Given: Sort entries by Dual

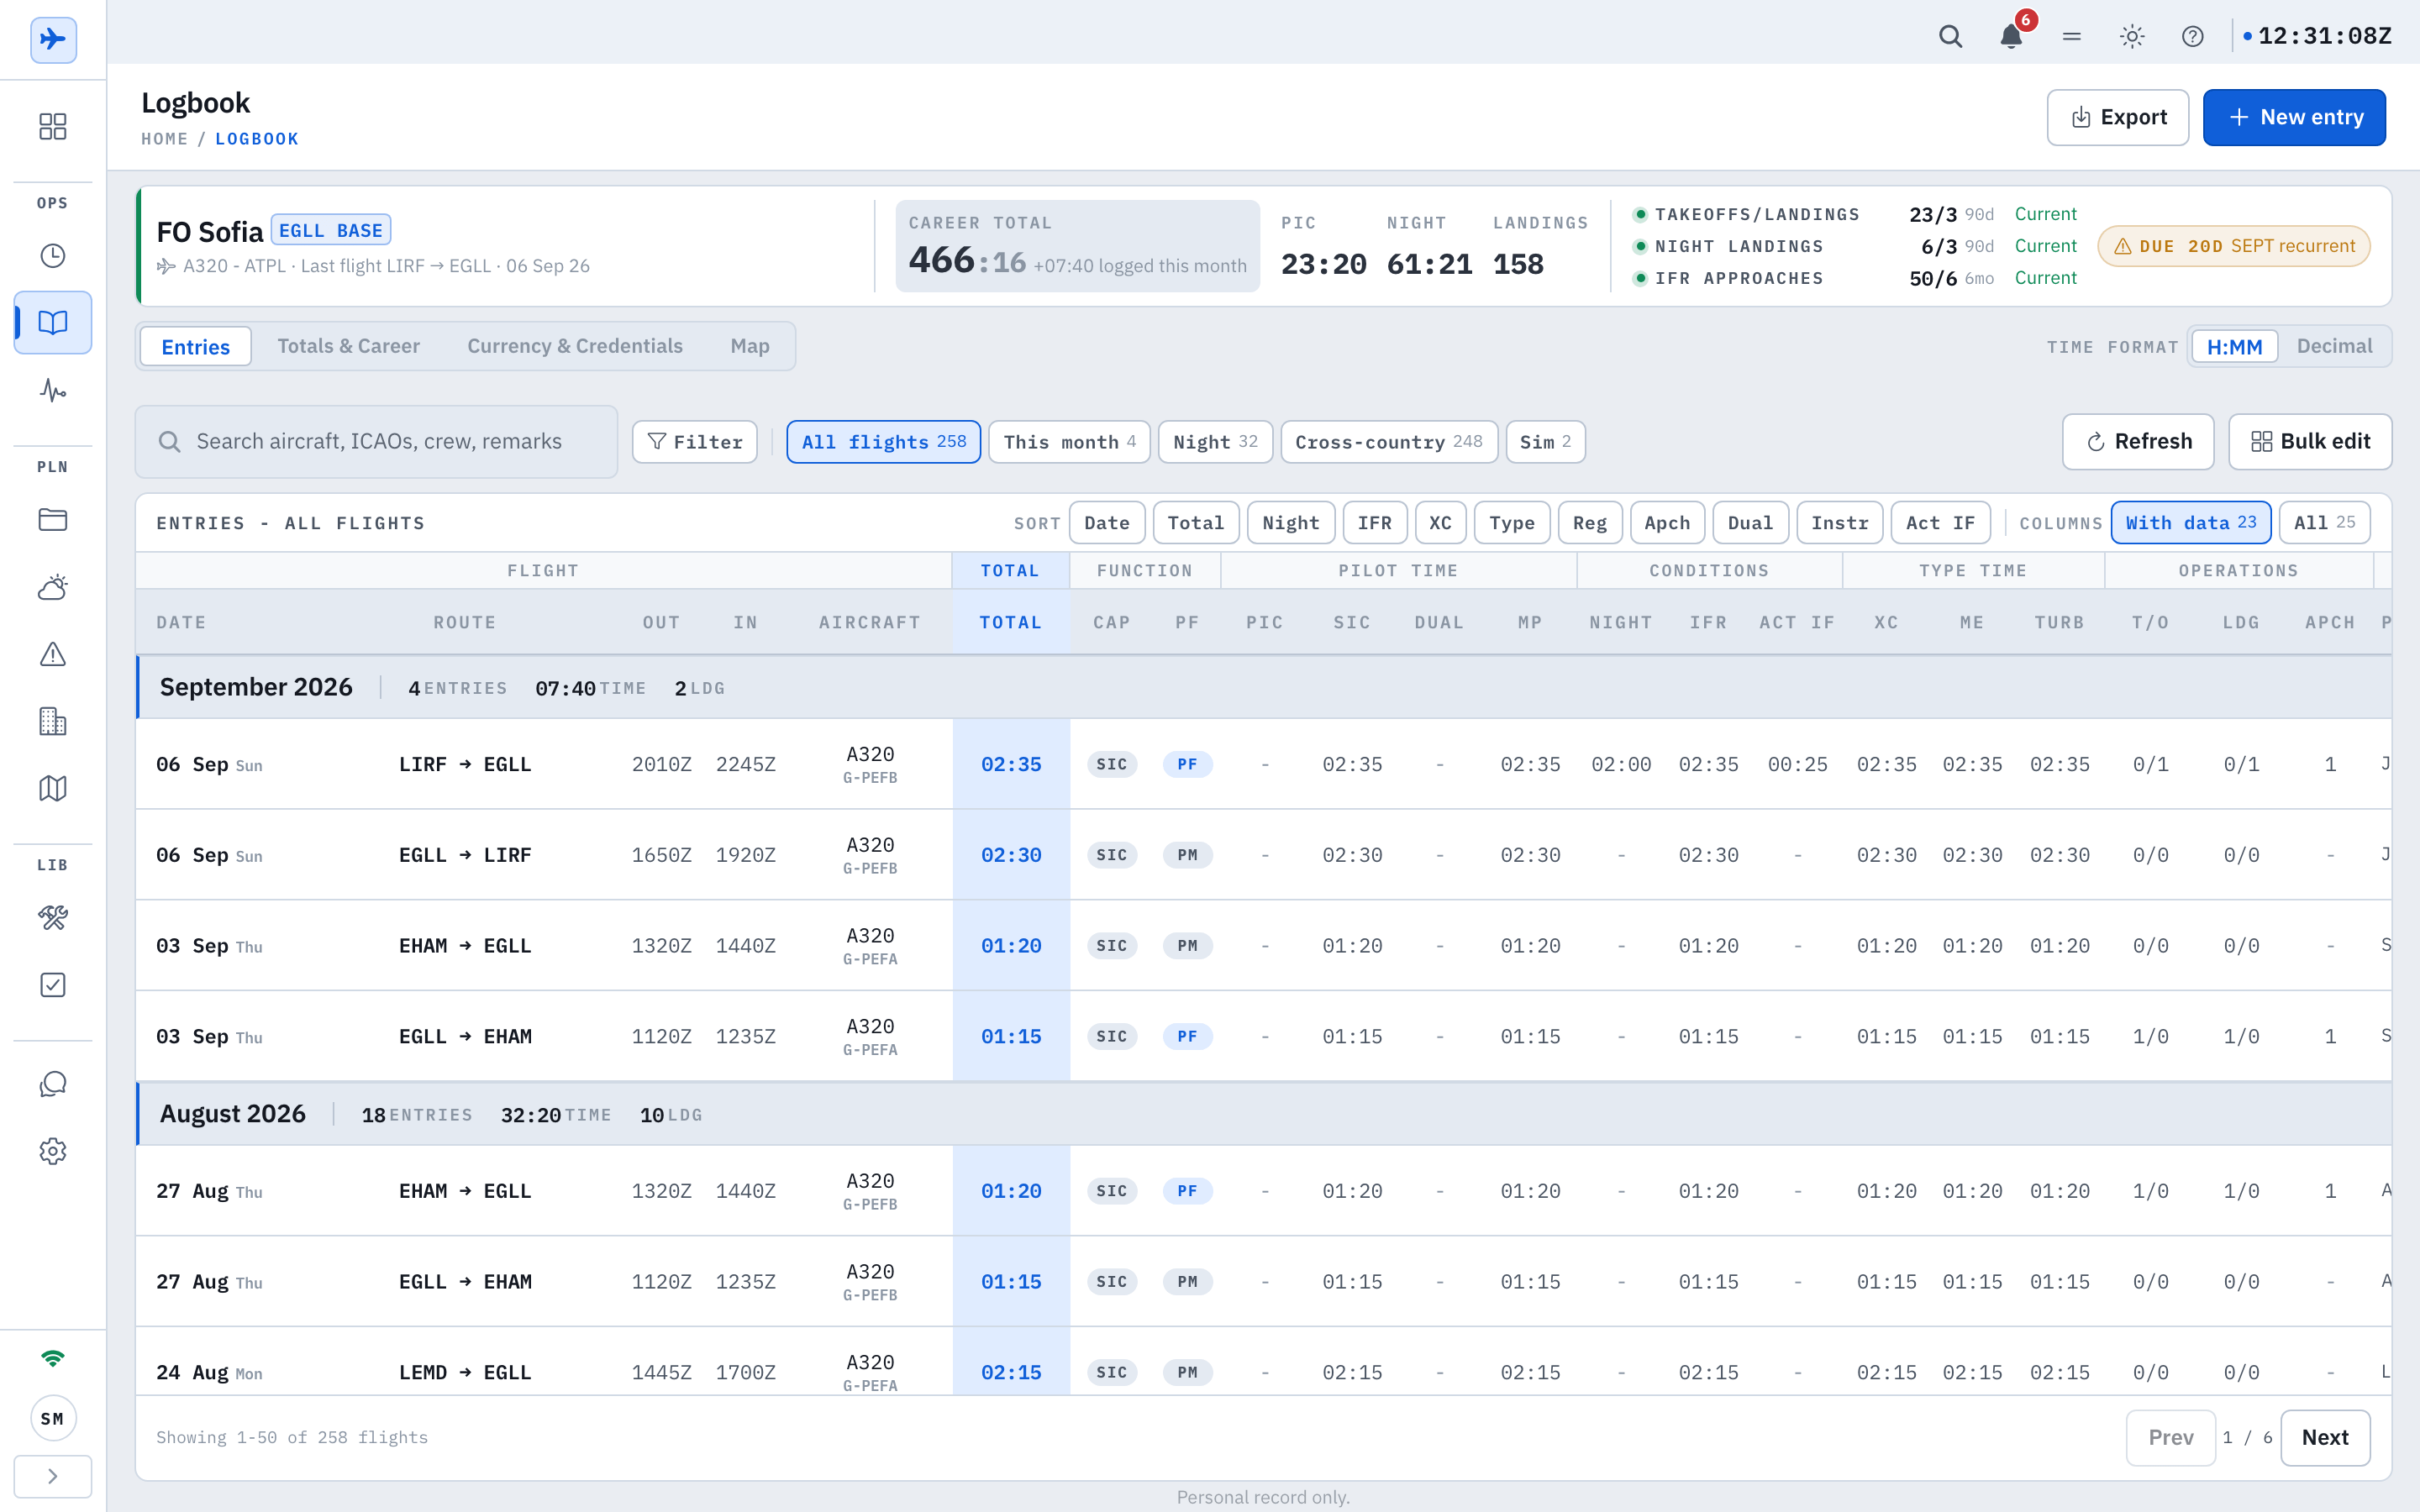Looking at the screenshot, I should click(1750, 523).
